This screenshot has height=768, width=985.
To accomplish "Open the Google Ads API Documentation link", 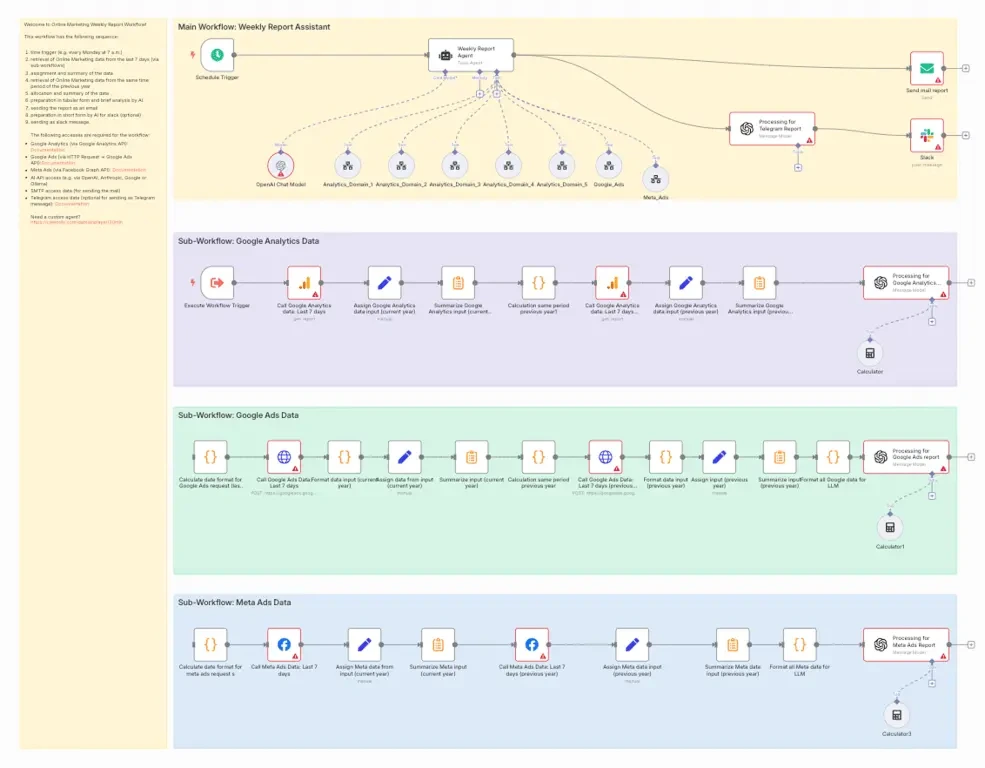I will (58, 163).
